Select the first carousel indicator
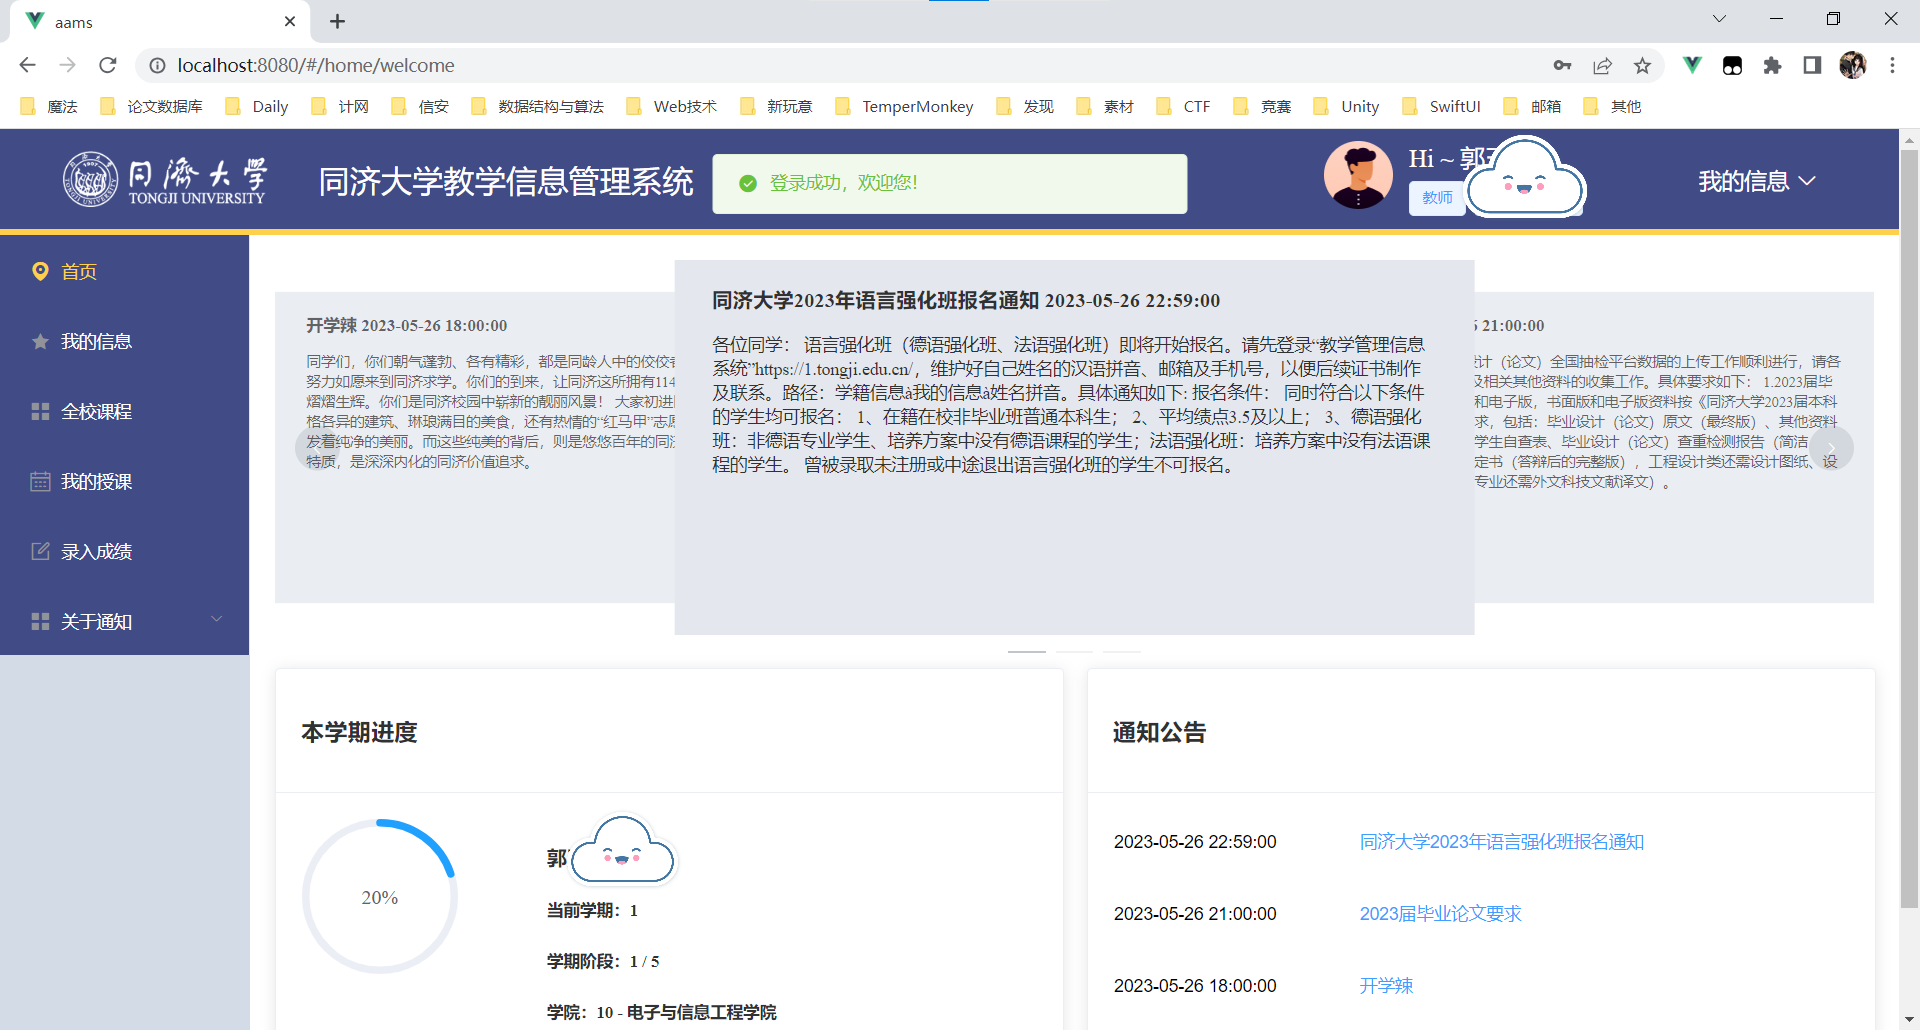 [x=1026, y=652]
